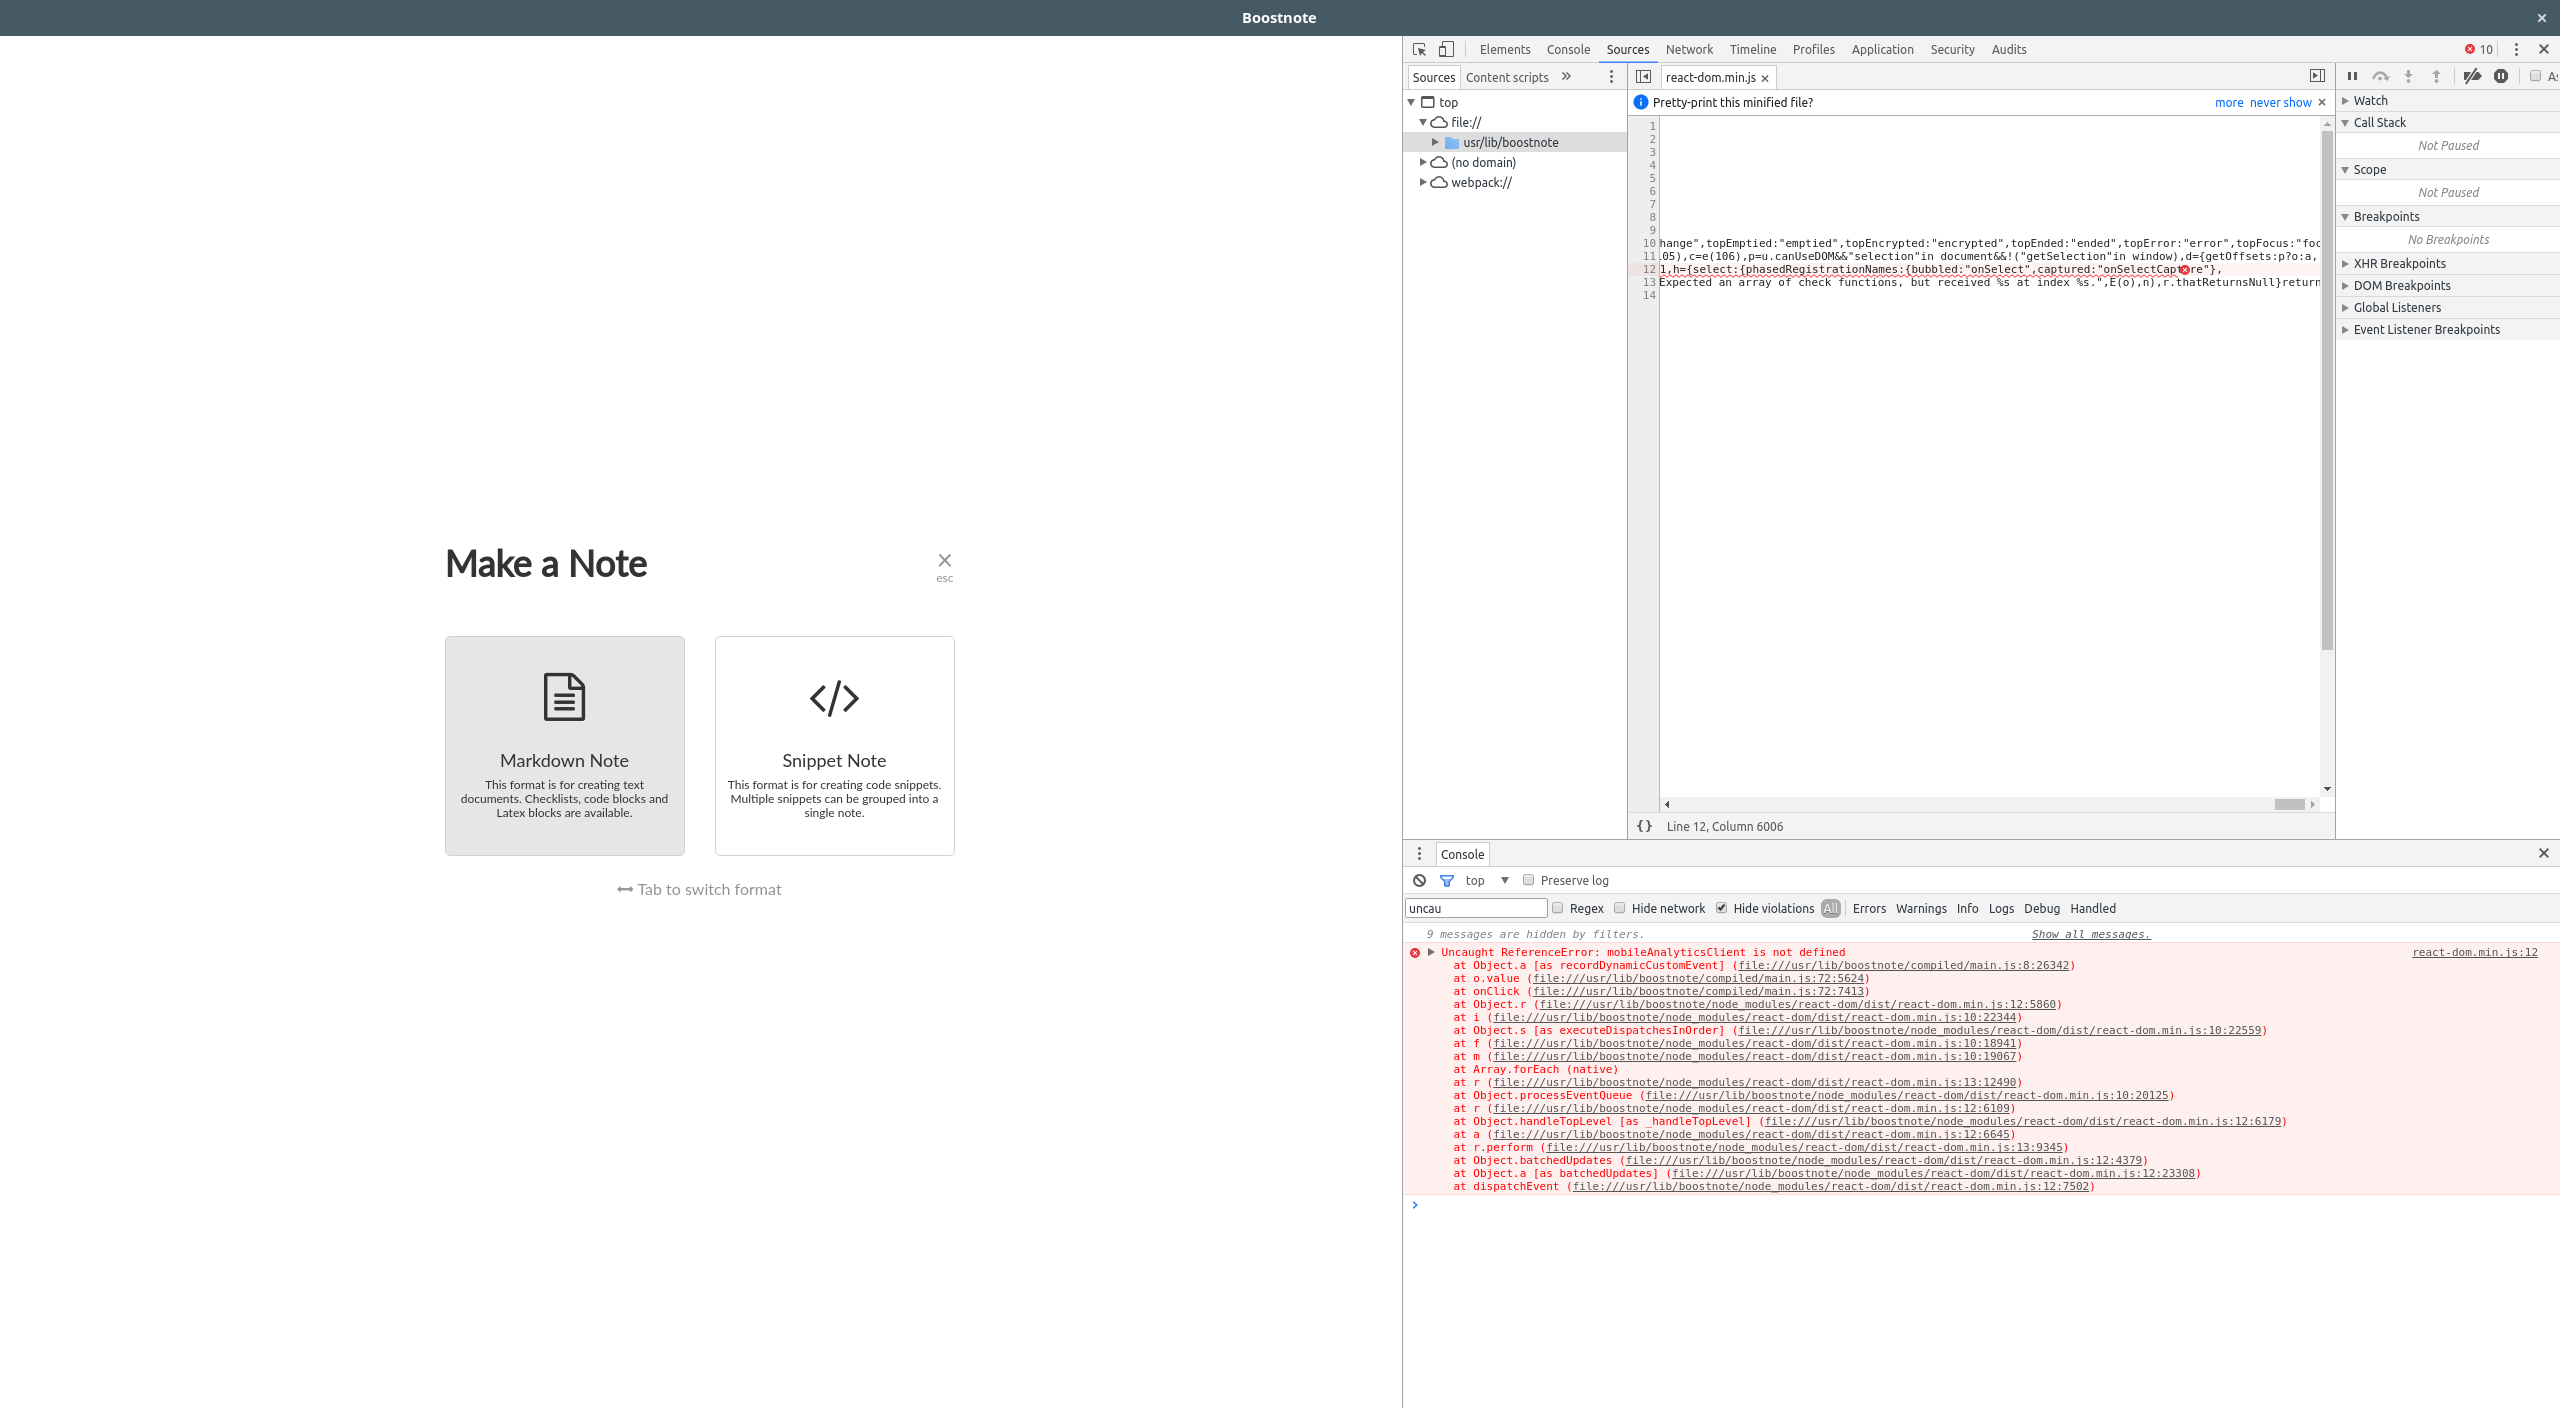The height and width of the screenshot is (1408, 2560).
Task: Toggle the device toolbar mode
Action: [x=1446, y=49]
